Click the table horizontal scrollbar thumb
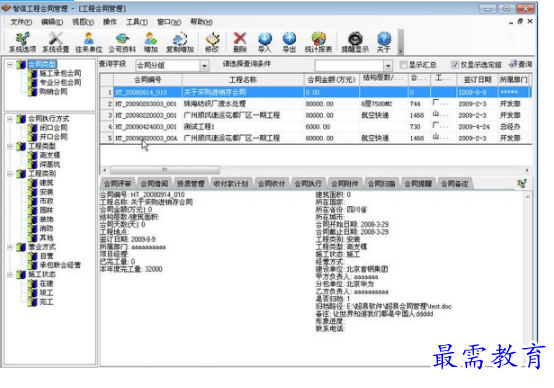The height and width of the screenshot is (388, 554). tap(165, 170)
